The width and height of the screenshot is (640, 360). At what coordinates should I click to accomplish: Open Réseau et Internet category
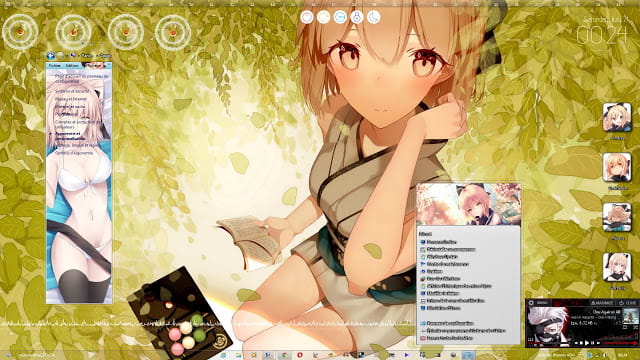tap(71, 99)
